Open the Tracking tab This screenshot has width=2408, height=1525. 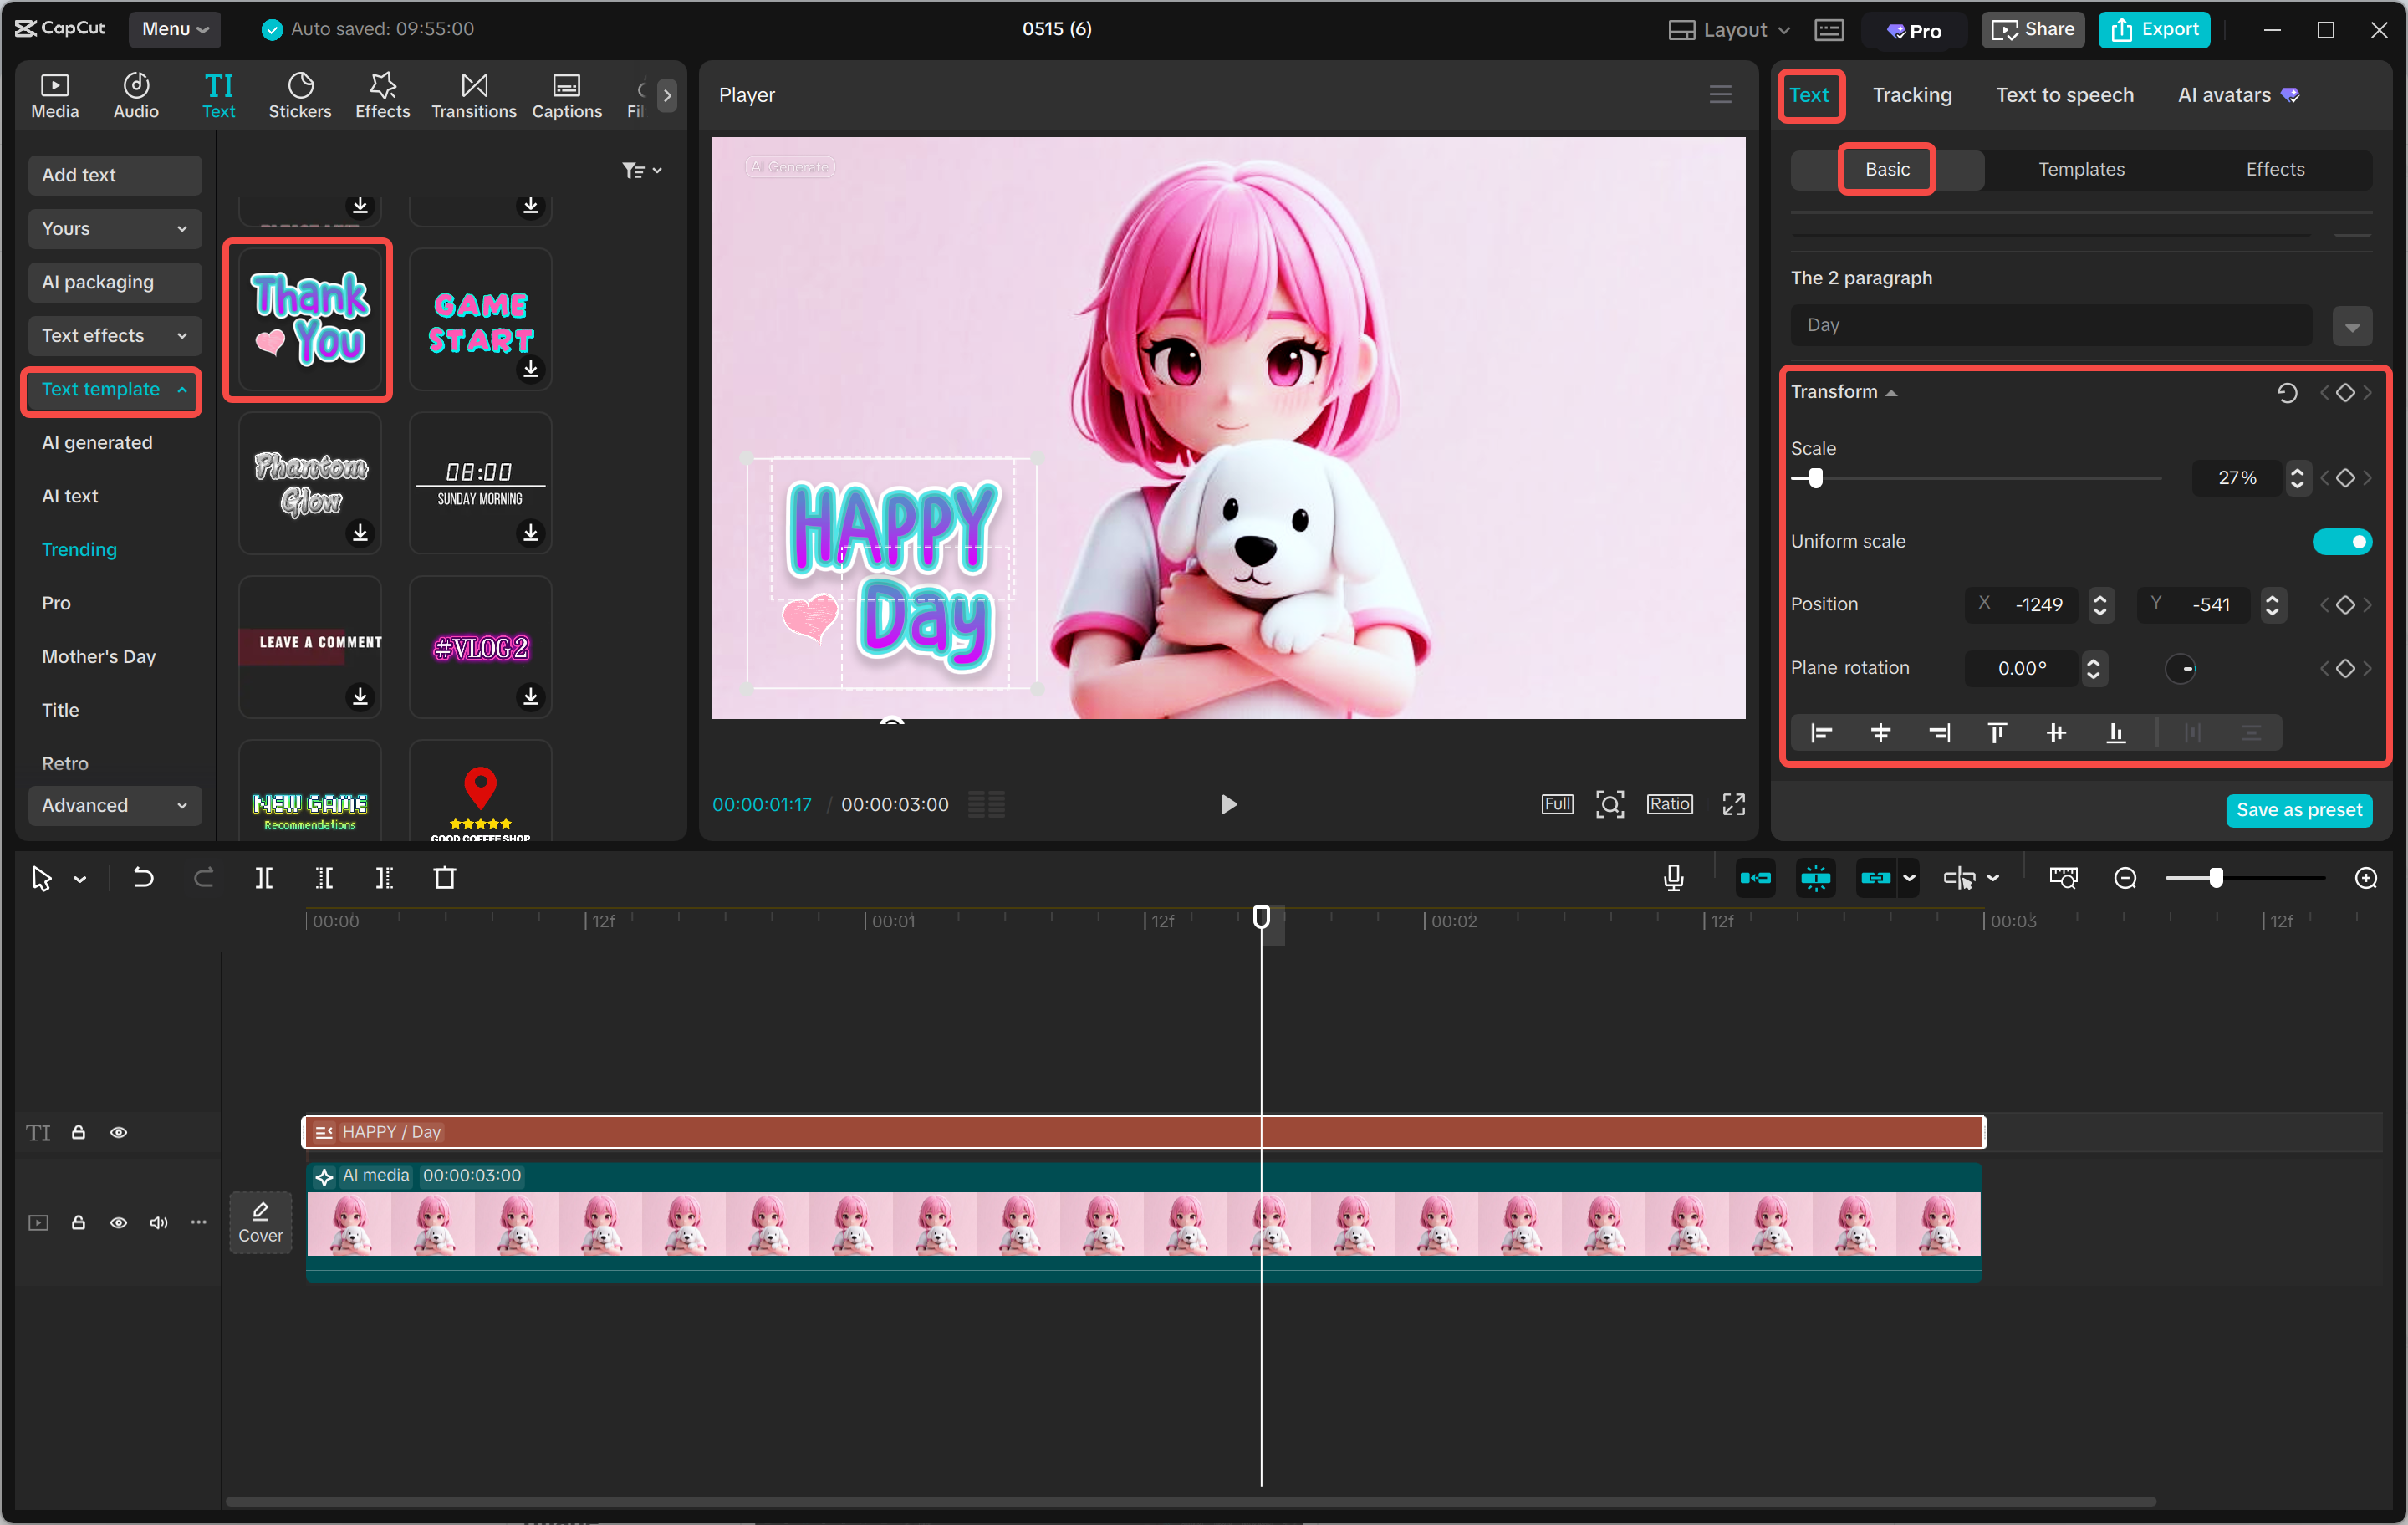pos(1911,95)
